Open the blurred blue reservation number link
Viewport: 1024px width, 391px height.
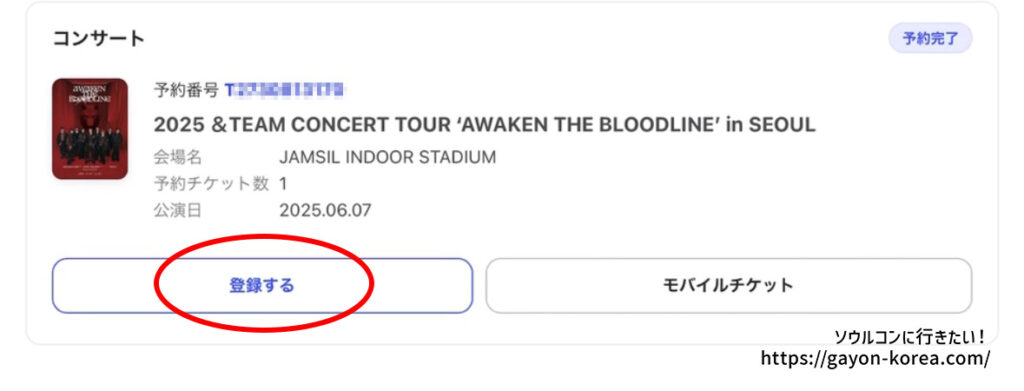click(x=285, y=89)
